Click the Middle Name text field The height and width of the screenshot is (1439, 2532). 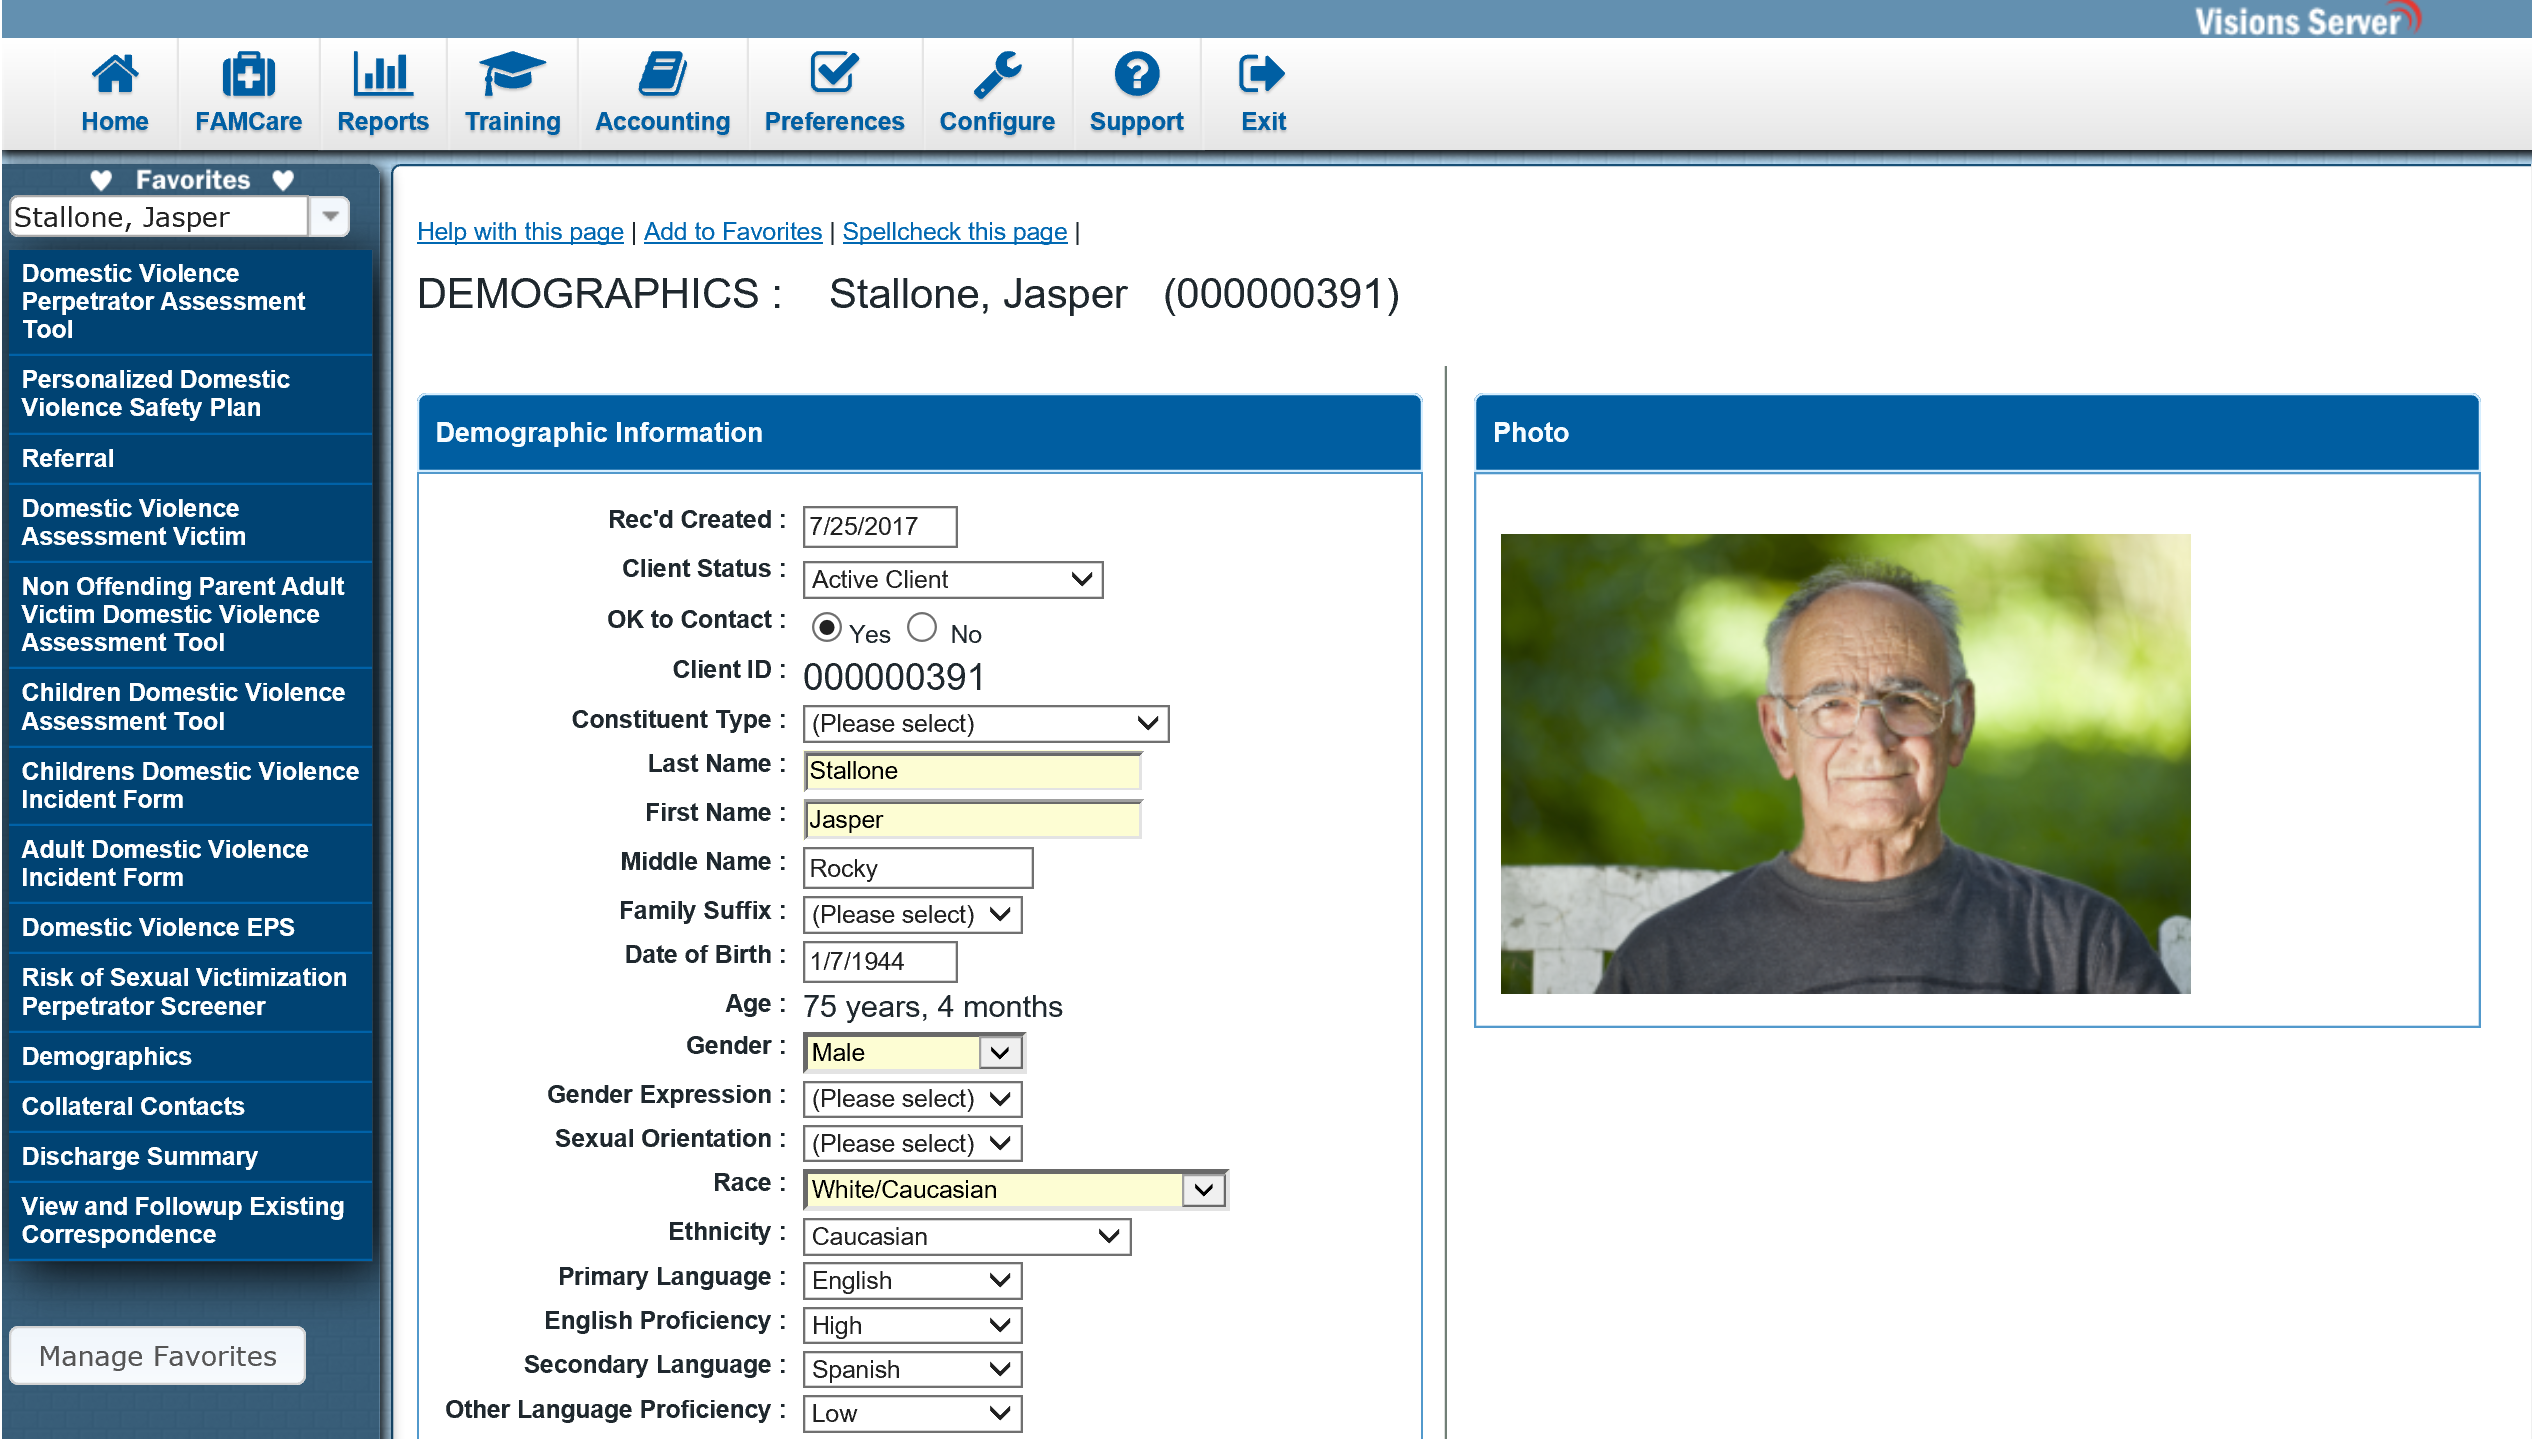(x=916, y=868)
